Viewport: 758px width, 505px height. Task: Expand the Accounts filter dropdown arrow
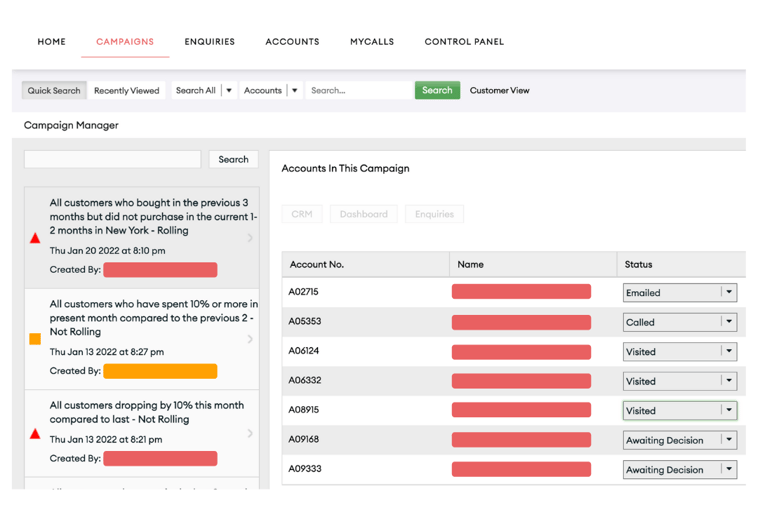point(295,91)
